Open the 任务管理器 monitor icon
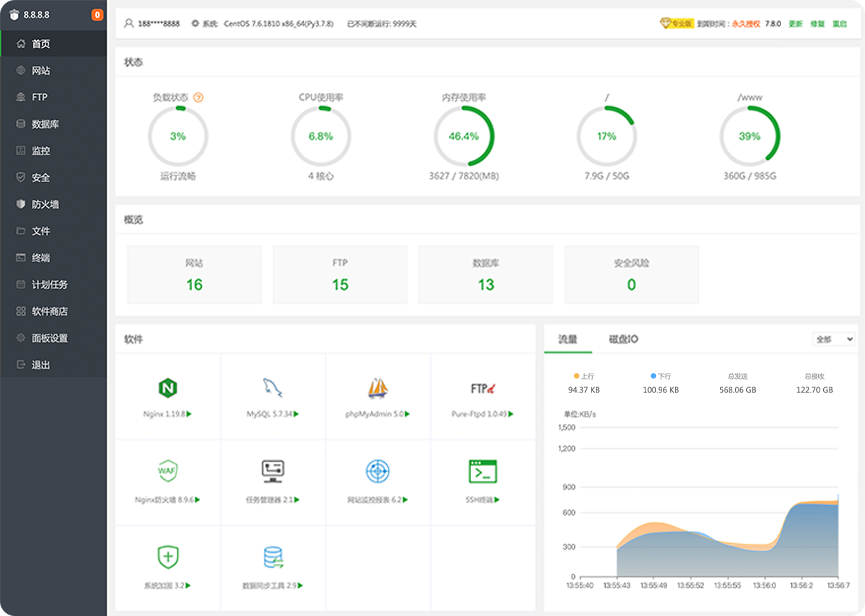This screenshot has height=616, width=865. 272,471
